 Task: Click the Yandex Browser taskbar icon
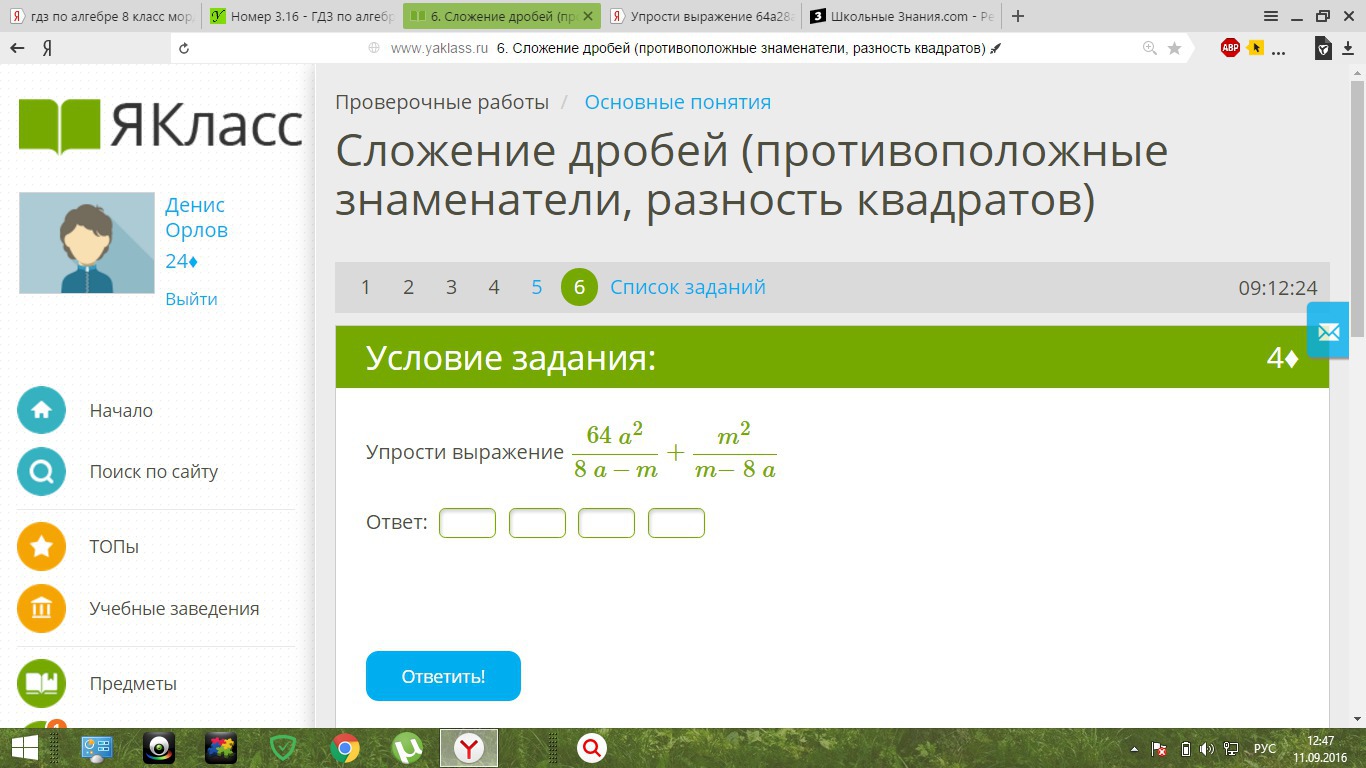(469, 748)
